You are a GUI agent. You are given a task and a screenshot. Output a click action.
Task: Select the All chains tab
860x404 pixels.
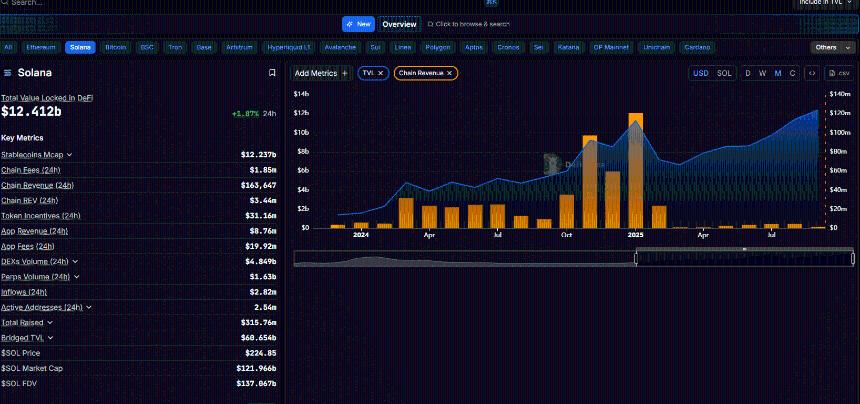pyautogui.click(x=8, y=48)
